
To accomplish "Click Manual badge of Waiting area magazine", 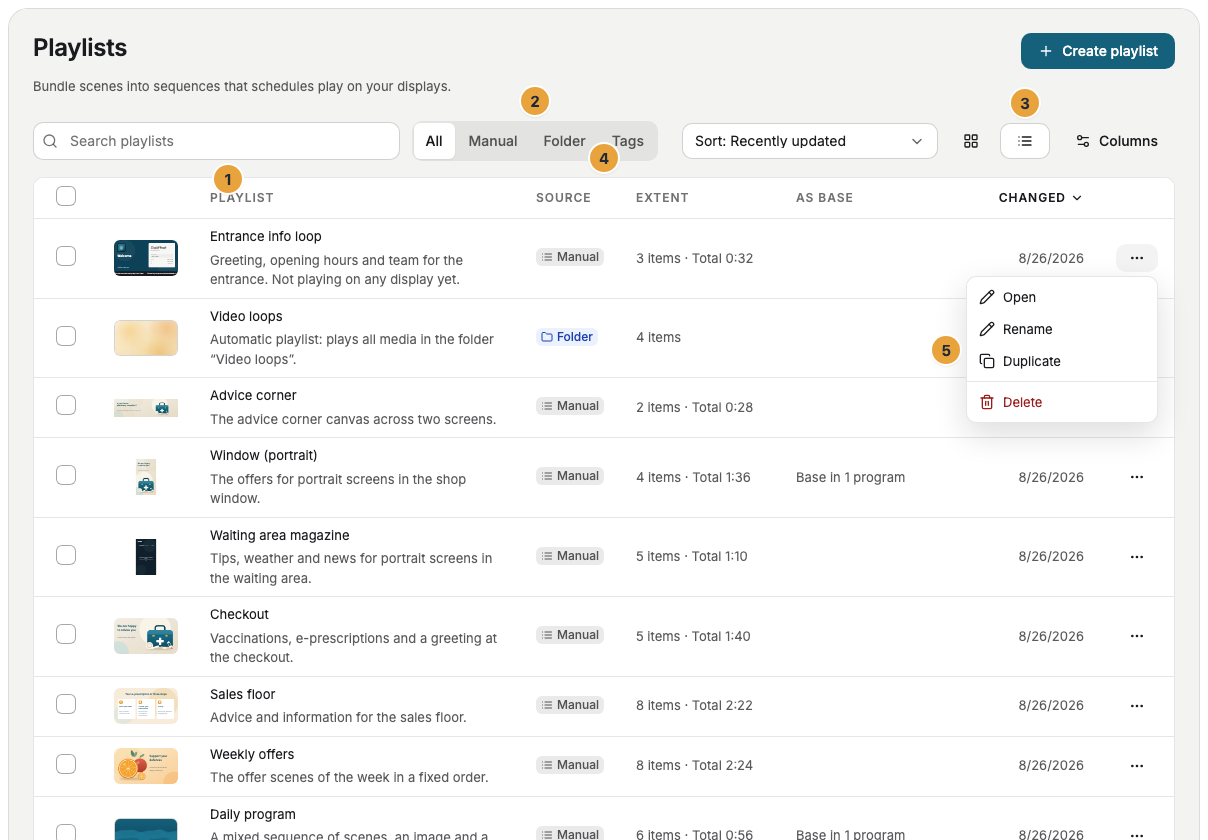I will (570, 556).
